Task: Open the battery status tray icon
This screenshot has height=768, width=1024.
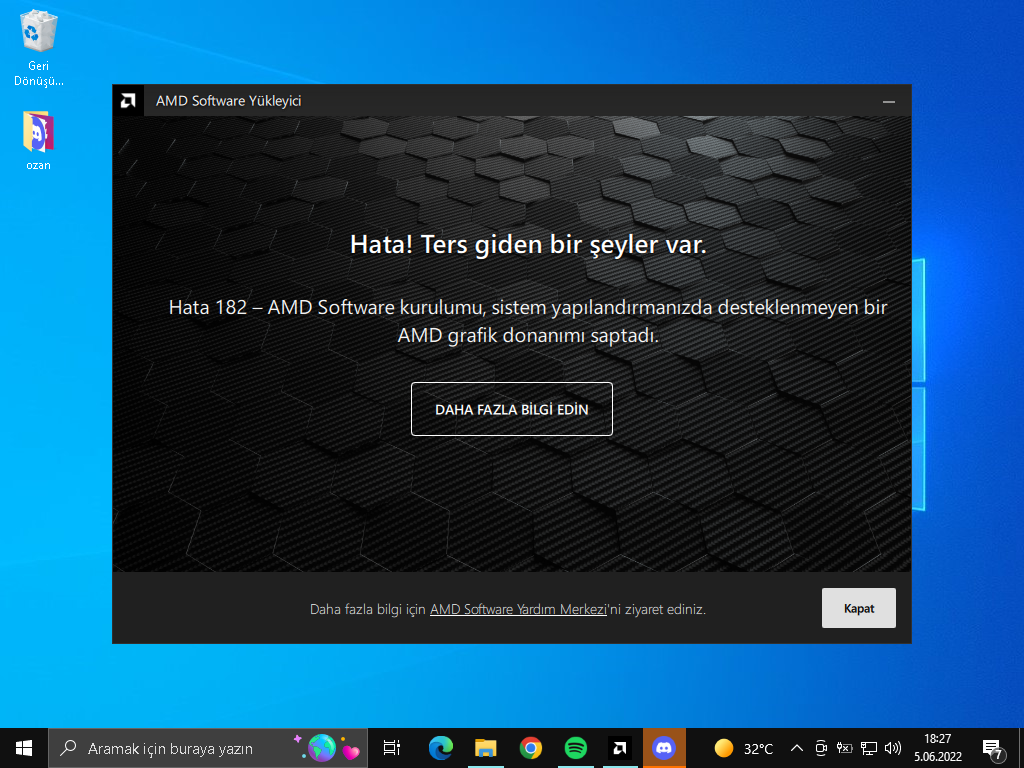Action: 844,748
